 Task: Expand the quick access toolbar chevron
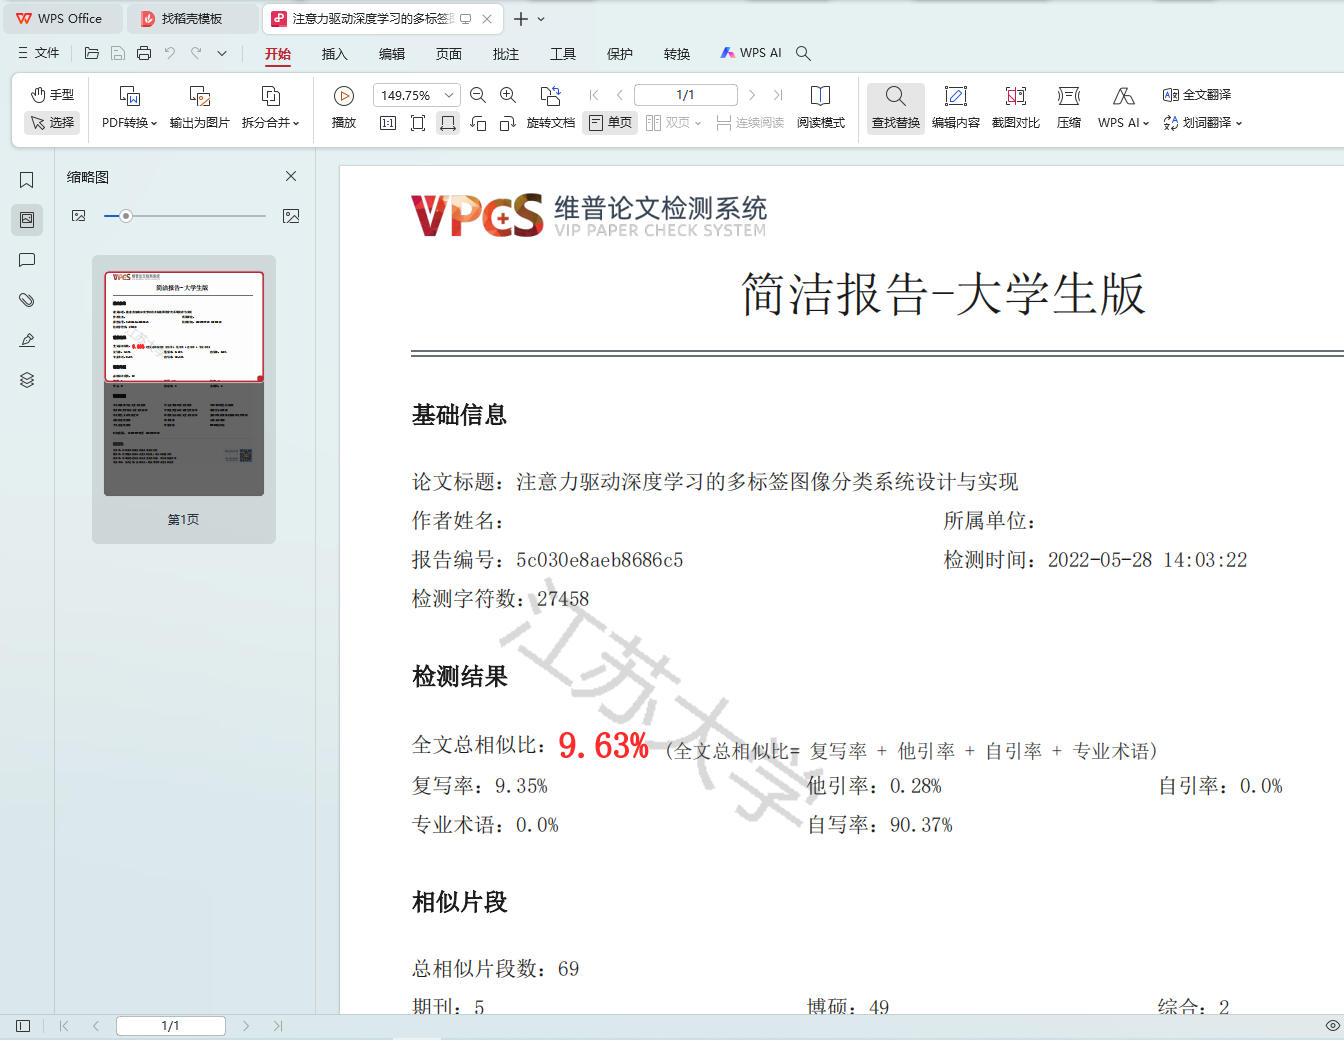[222, 53]
